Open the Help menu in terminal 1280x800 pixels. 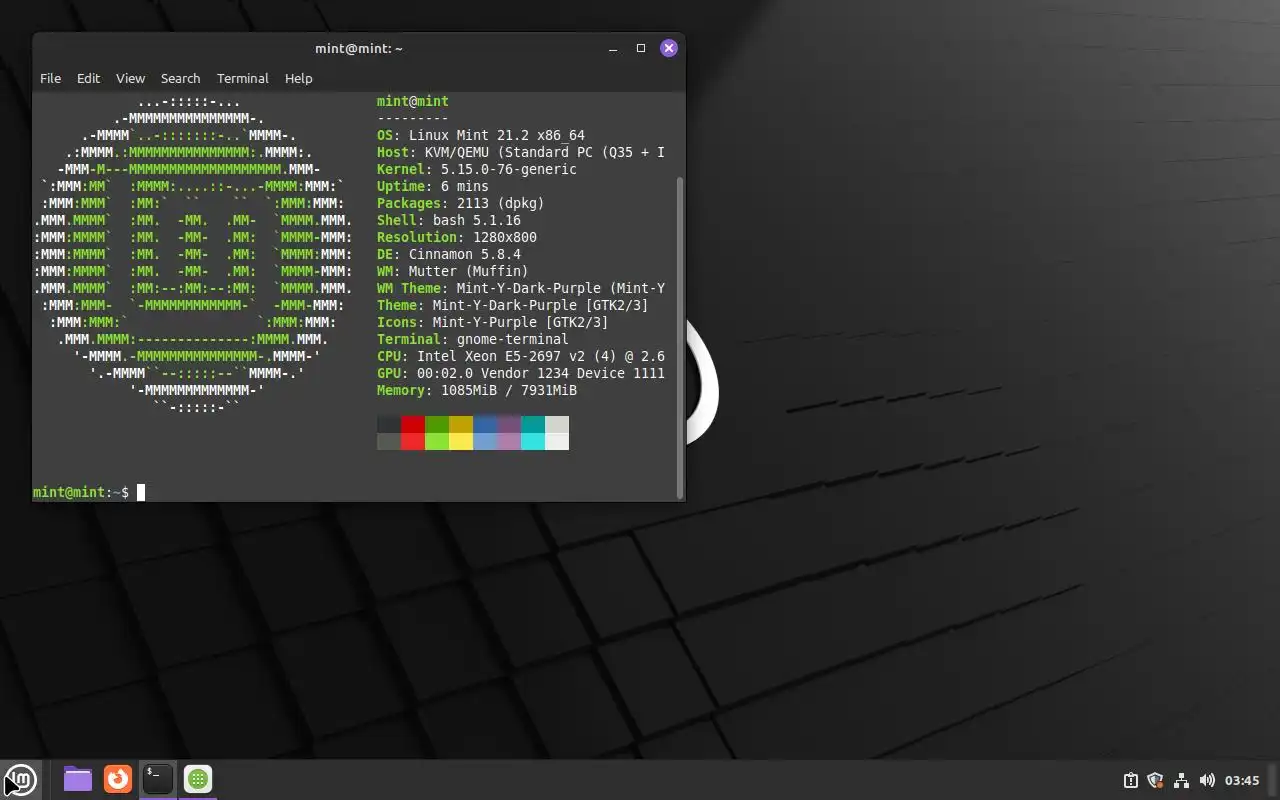click(298, 78)
